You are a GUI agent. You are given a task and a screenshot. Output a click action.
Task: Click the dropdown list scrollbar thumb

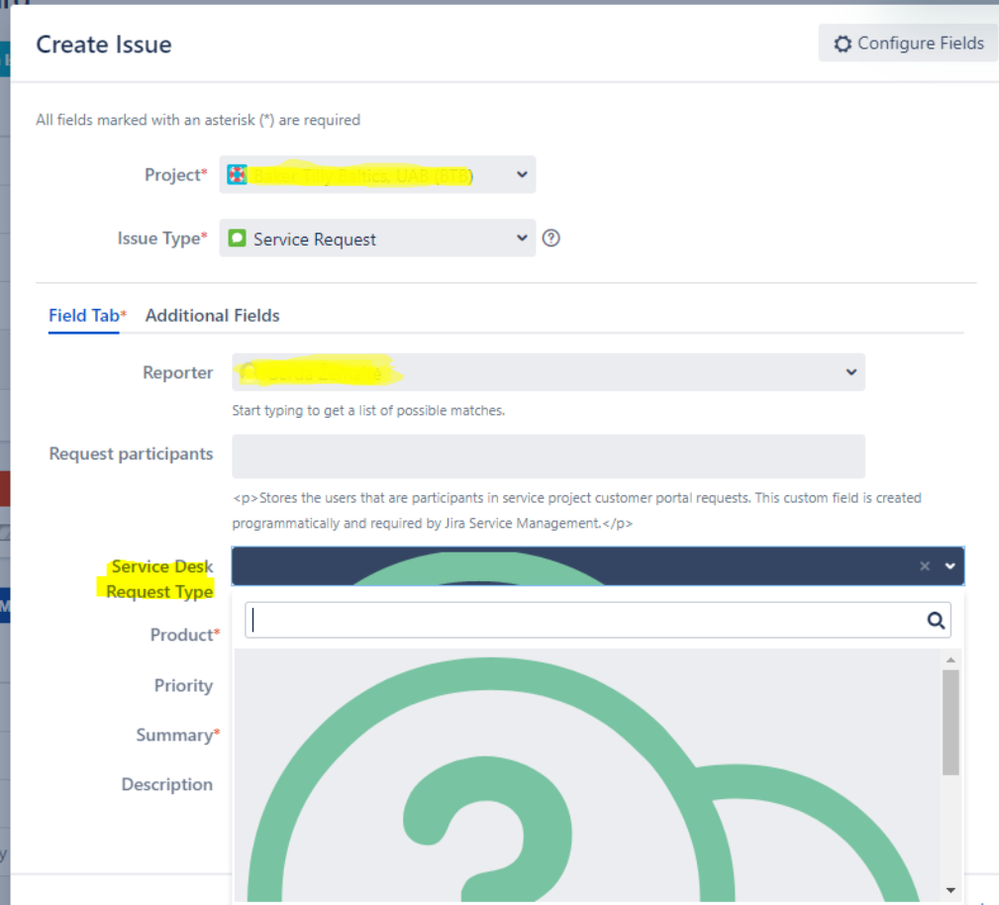(x=951, y=723)
